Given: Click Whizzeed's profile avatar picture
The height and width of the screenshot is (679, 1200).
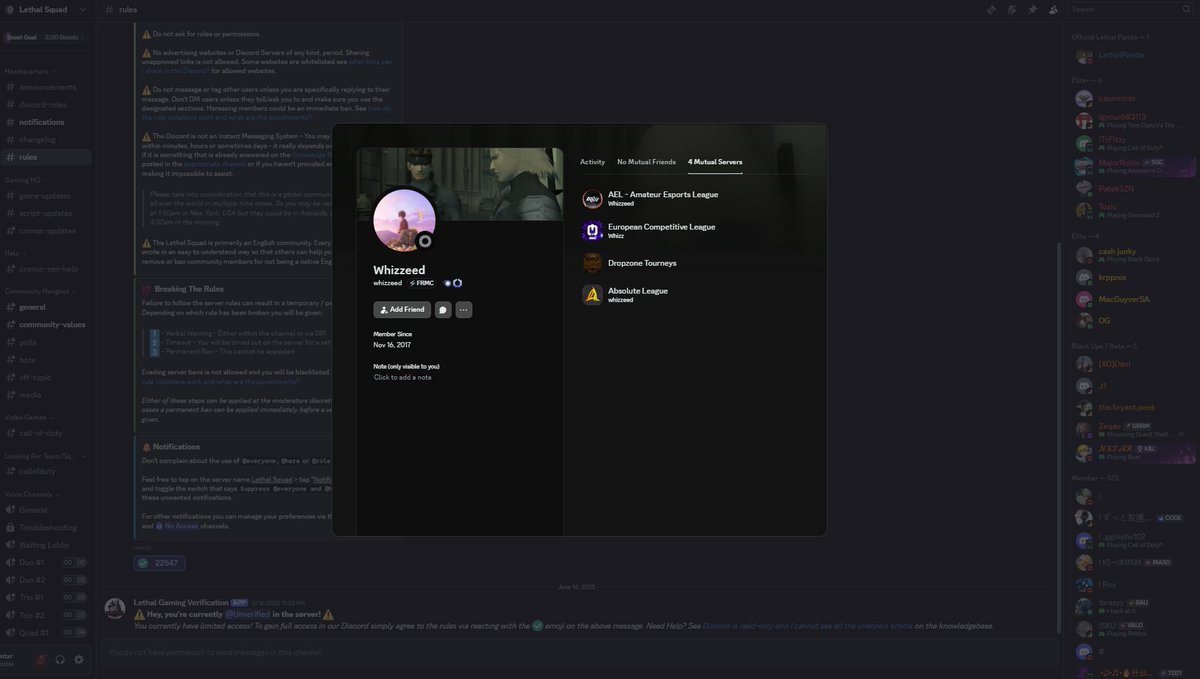Looking at the screenshot, I should (x=404, y=221).
